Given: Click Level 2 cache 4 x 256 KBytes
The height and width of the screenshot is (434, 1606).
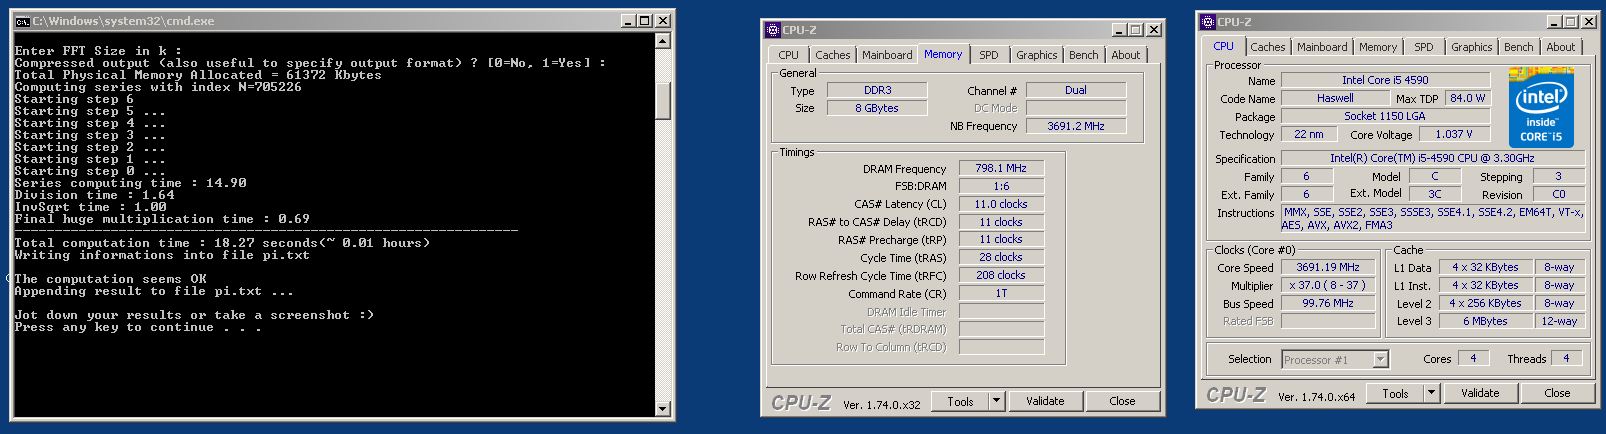Looking at the screenshot, I should (1485, 303).
